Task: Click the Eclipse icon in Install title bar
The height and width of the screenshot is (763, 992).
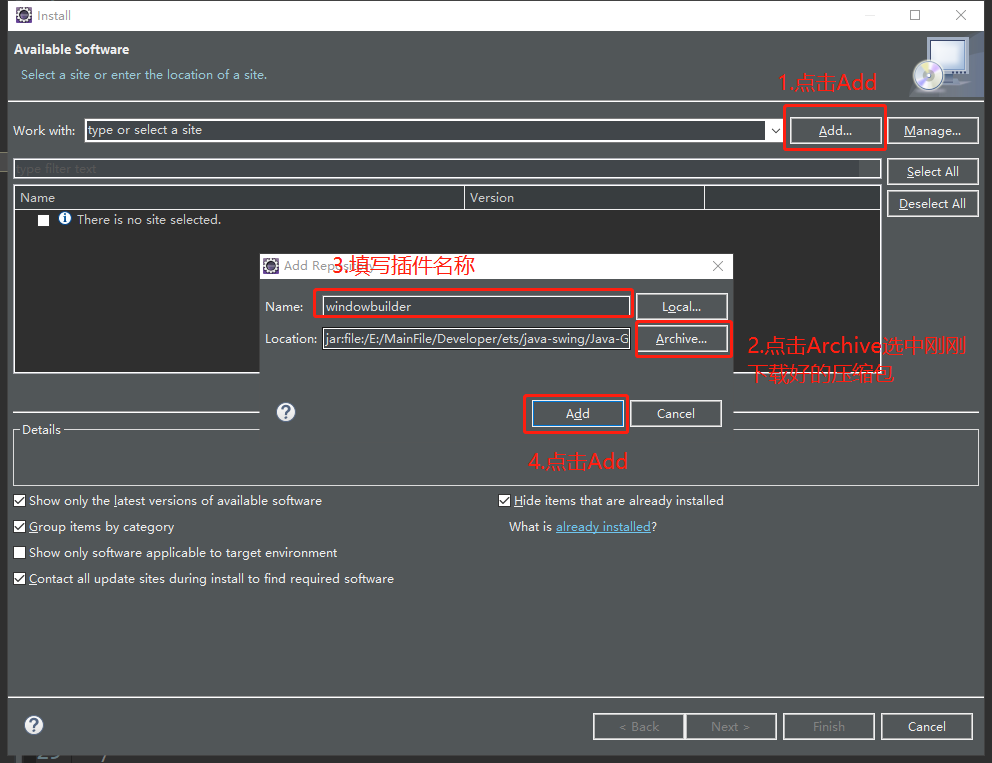Action: point(24,15)
